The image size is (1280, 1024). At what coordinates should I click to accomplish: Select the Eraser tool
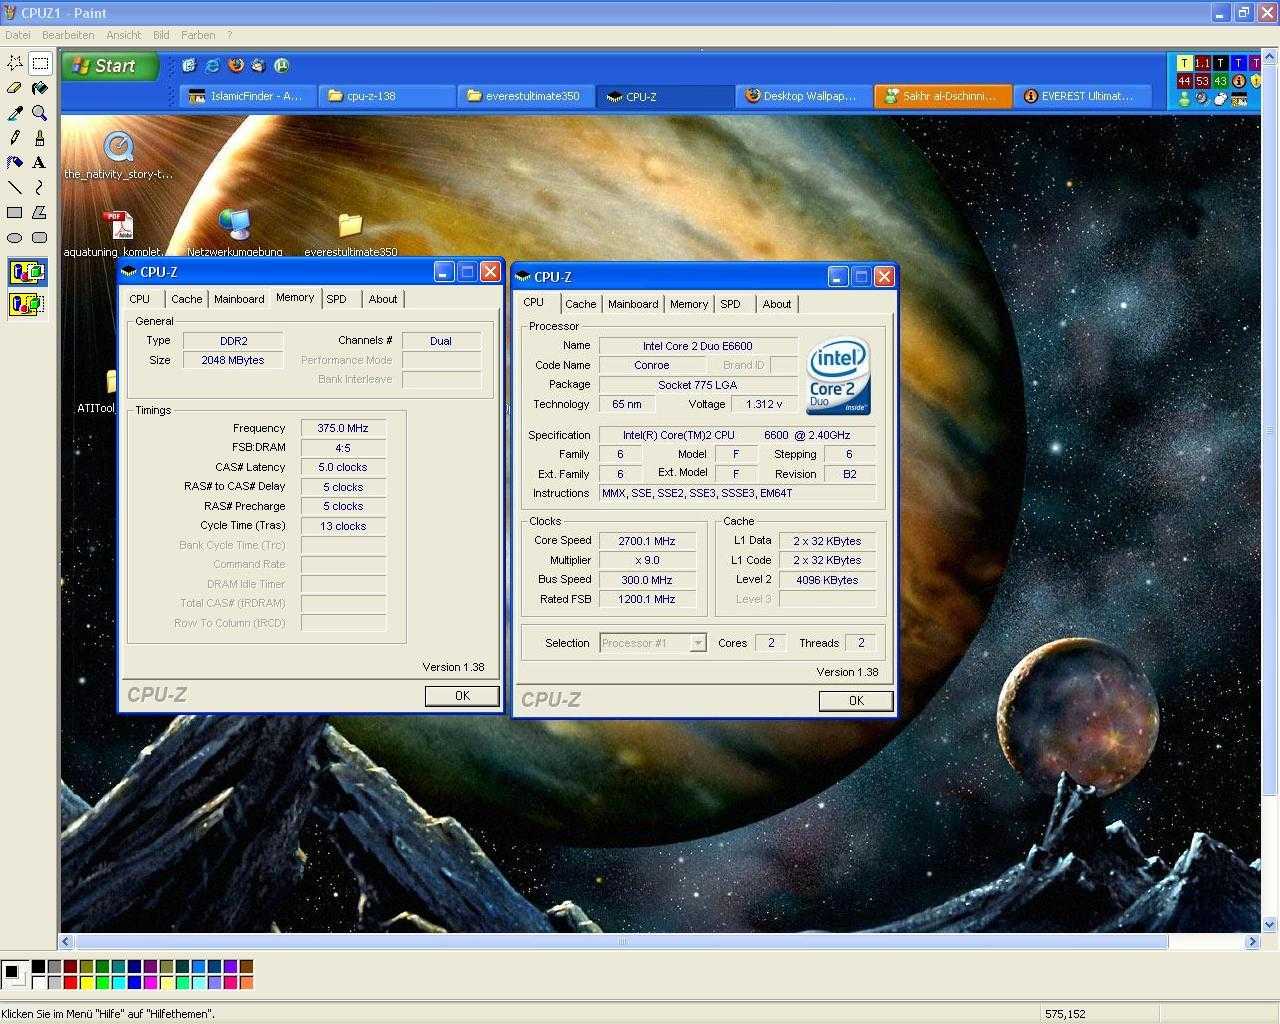pos(15,88)
